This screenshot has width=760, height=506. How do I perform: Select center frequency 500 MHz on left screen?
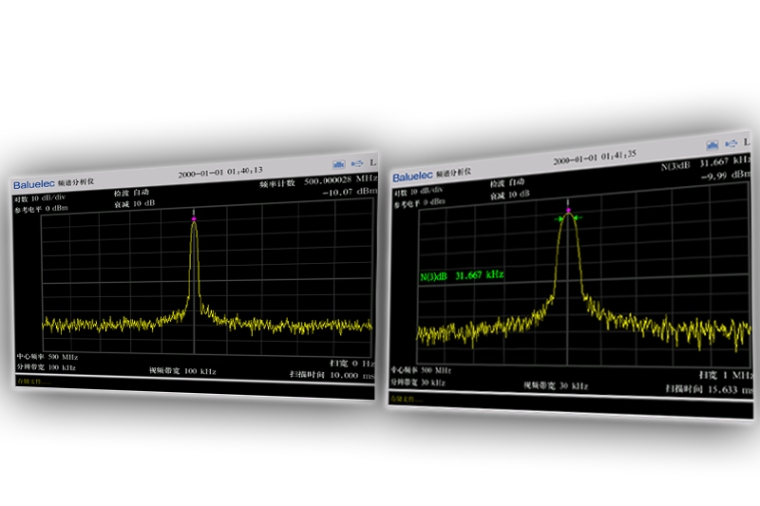pos(48,356)
